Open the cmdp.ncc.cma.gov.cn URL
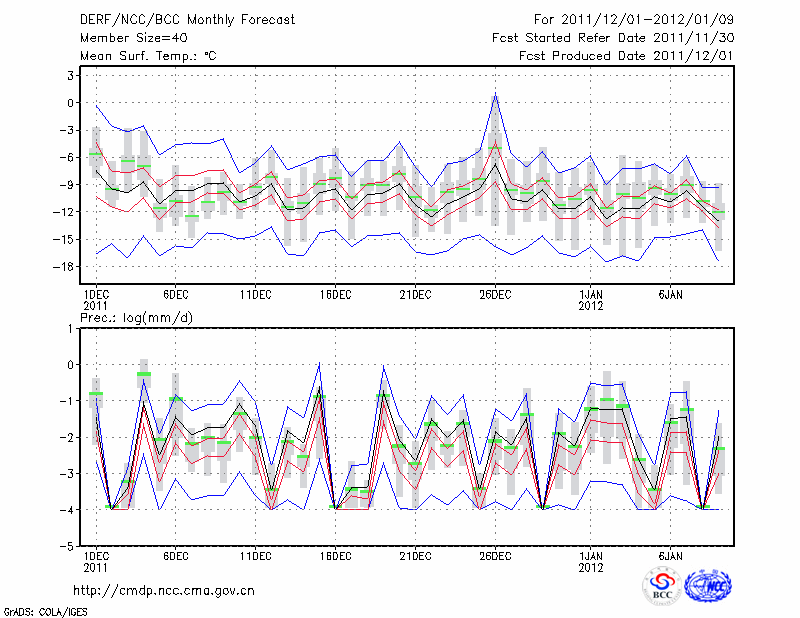The height and width of the screenshot is (618, 800). click(x=164, y=590)
